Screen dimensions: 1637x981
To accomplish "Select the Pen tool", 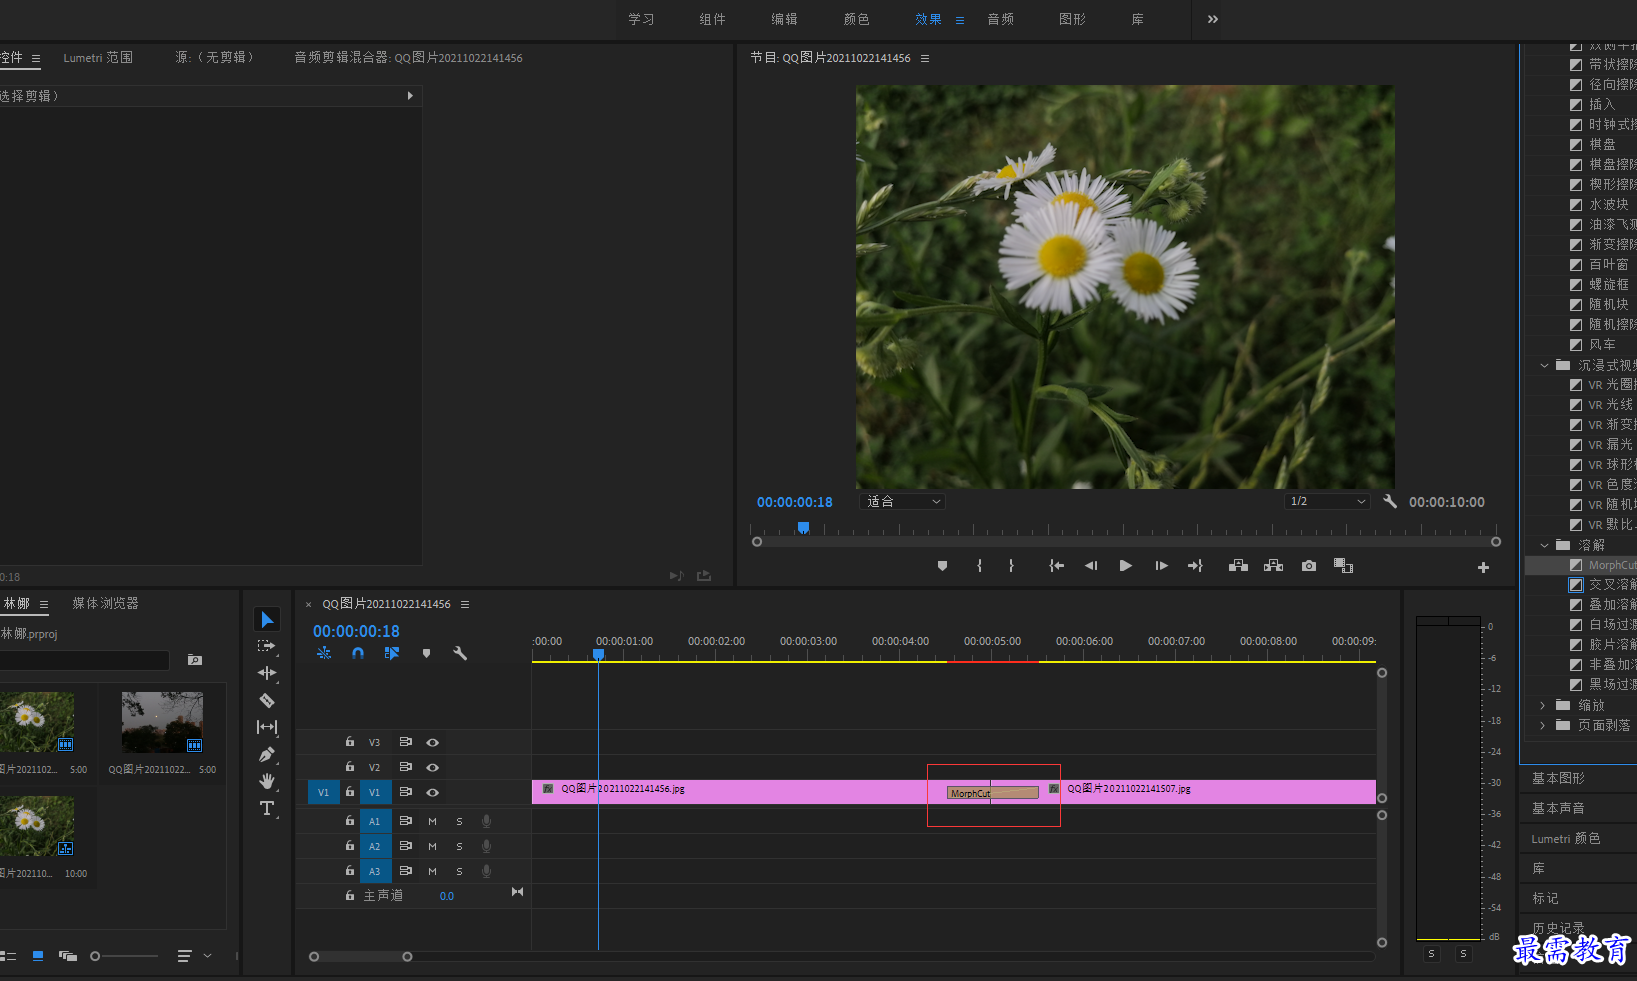I will [x=267, y=754].
